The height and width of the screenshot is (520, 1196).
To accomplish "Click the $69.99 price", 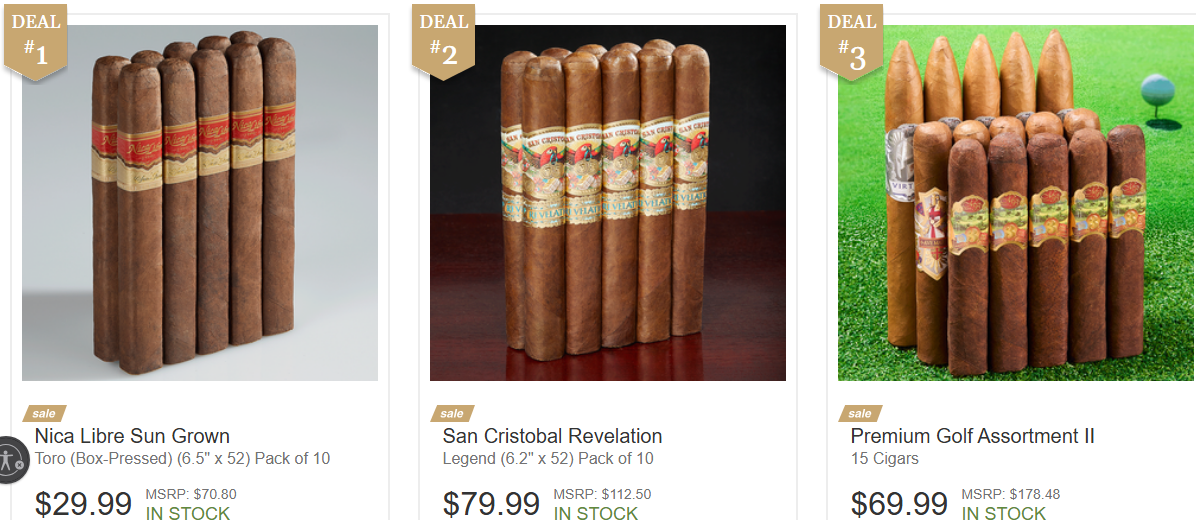I will pos(900,504).
